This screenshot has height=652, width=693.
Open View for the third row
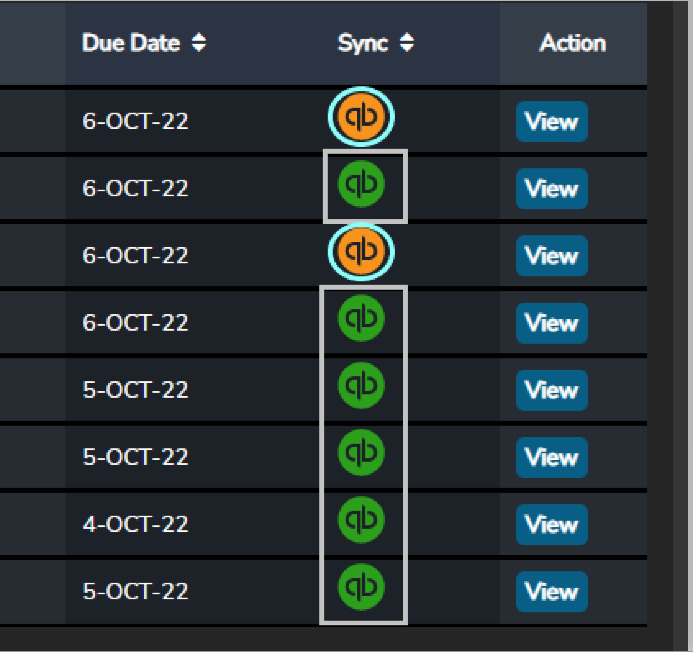pos(551,256)
